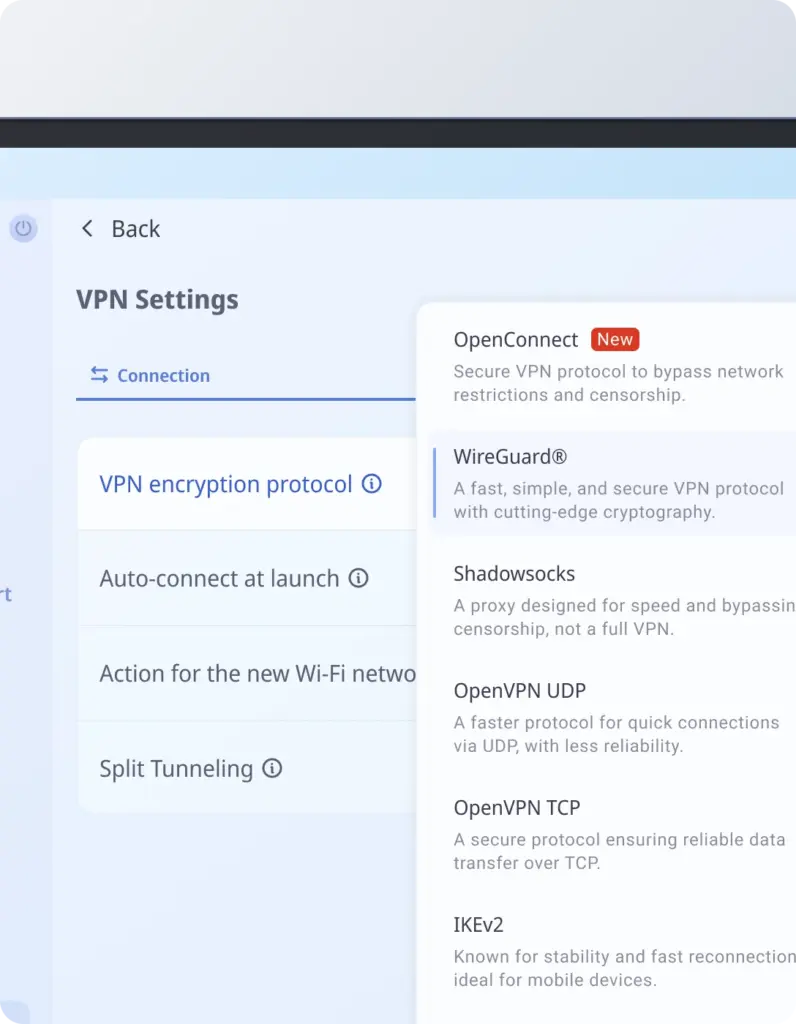Choose WireGuard® from the protocol list
This screenshot has height=1024, width=796.
click(510, 457)
